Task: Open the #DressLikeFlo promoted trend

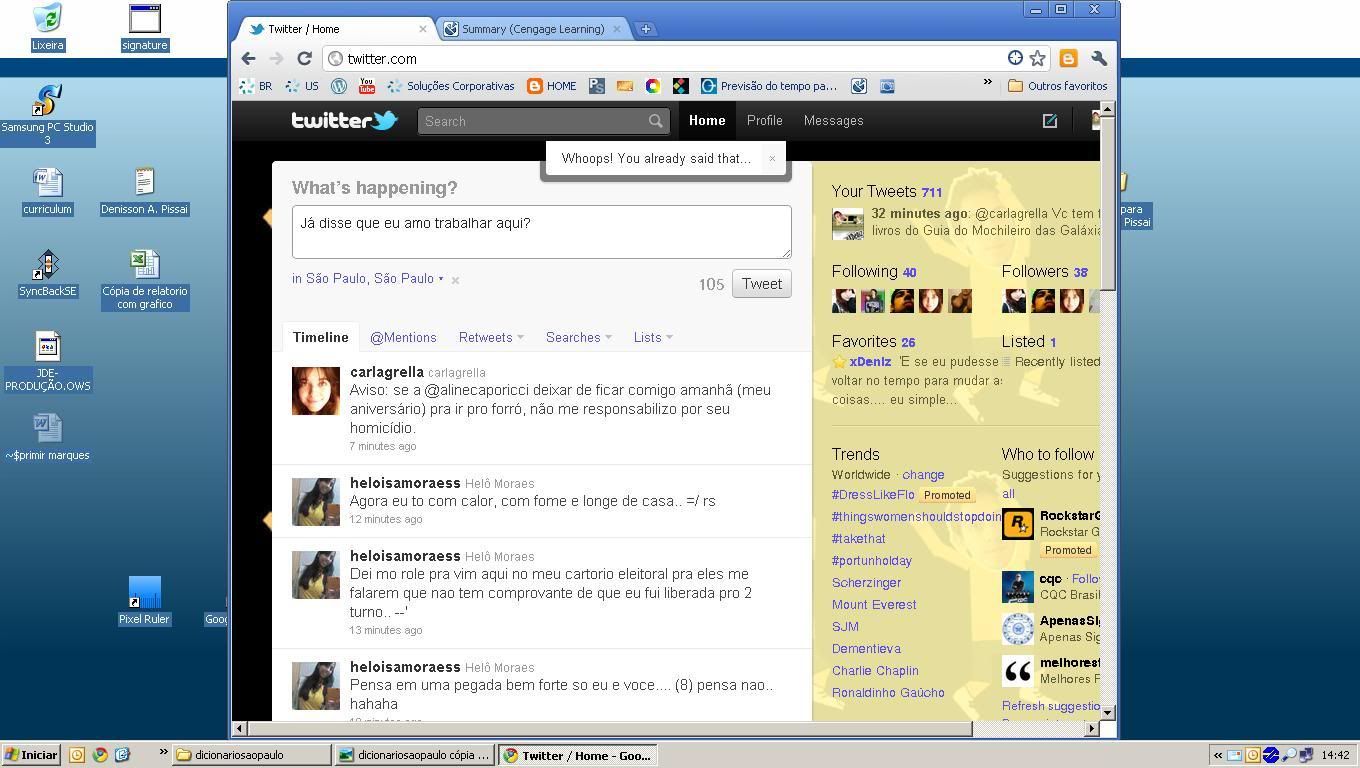Action: 873,495
